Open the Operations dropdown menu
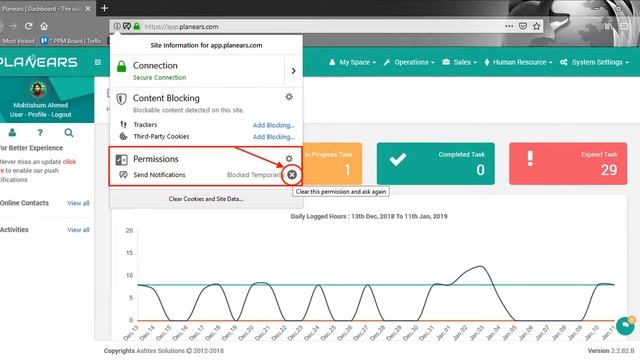This screenshot has height=360, width=640. (409, 62)
